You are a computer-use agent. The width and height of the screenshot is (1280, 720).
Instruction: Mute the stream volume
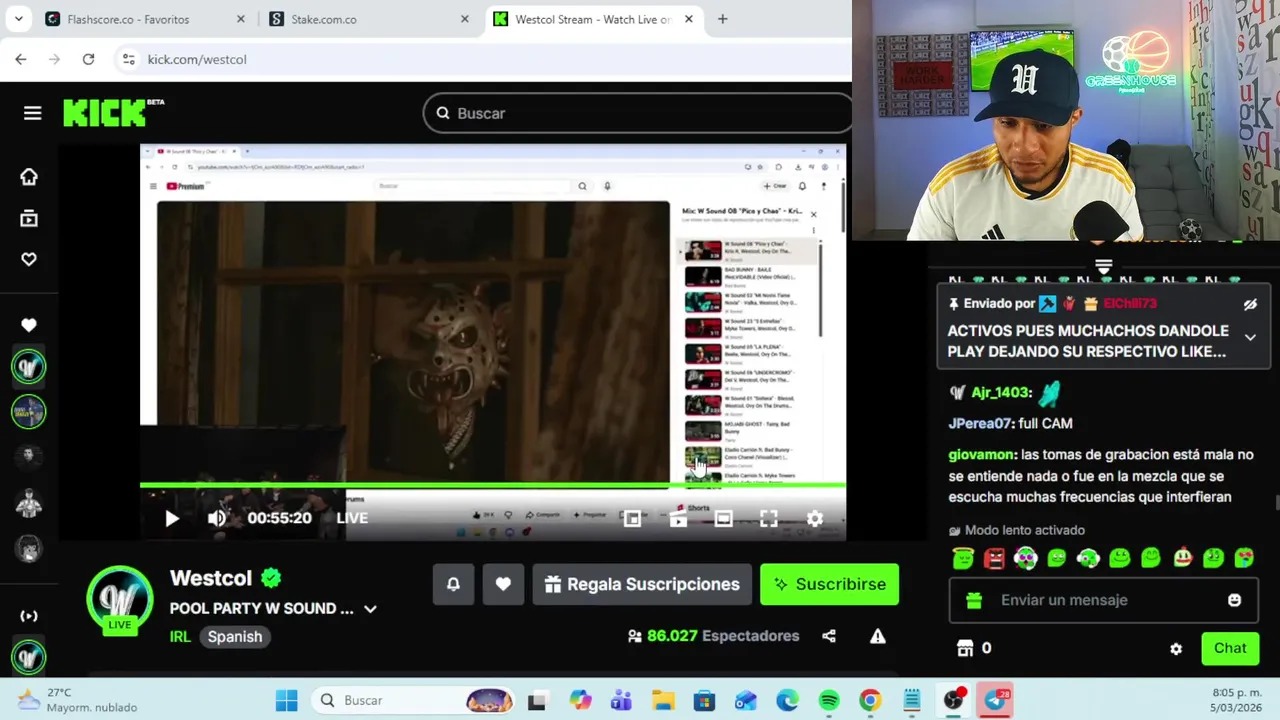pyautogui.click(x=217, y=518)
